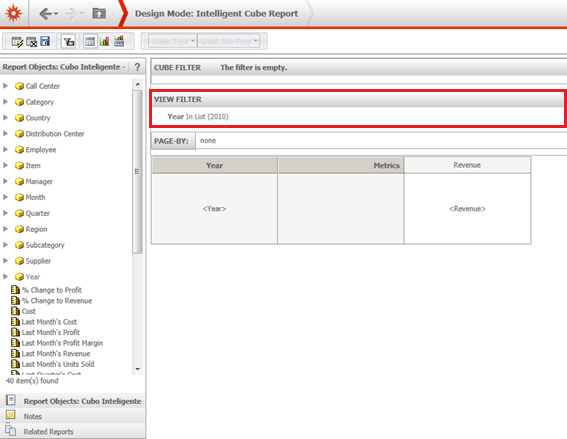Select the Year attribute cube icon
Screen dimensions: 567x439
[19, 277]
